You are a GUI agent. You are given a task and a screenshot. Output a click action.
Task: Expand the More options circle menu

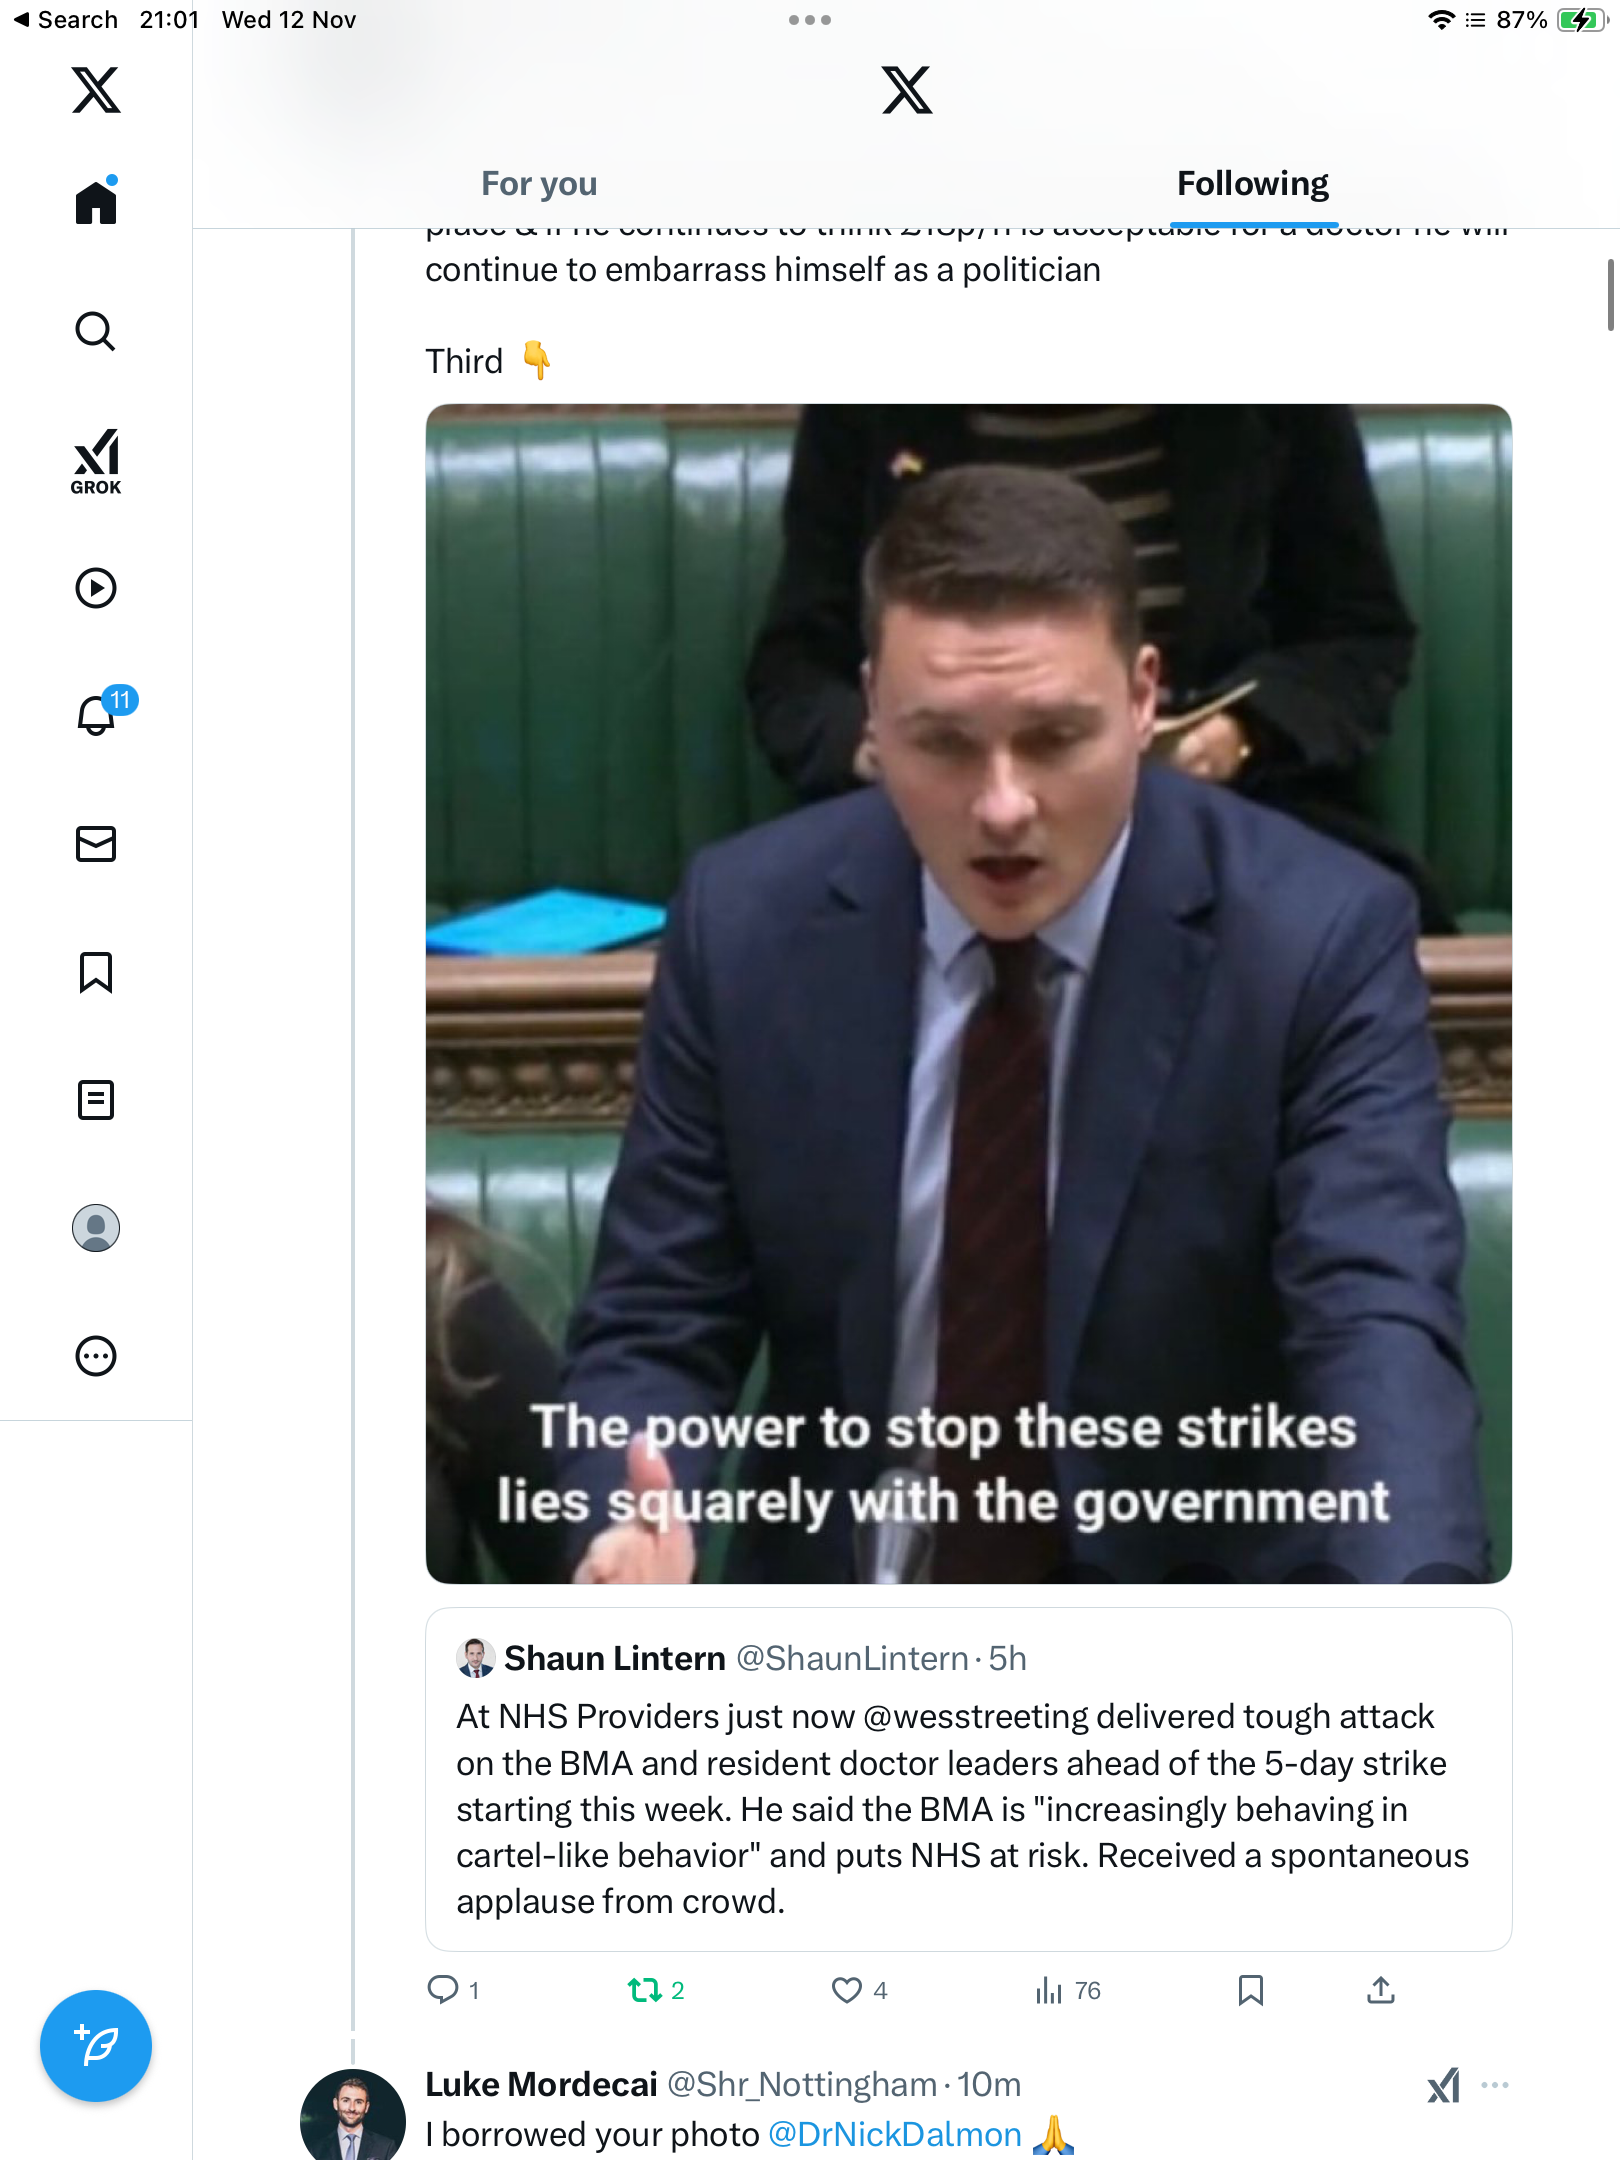pyautogui.click(x=96, y=1356)
